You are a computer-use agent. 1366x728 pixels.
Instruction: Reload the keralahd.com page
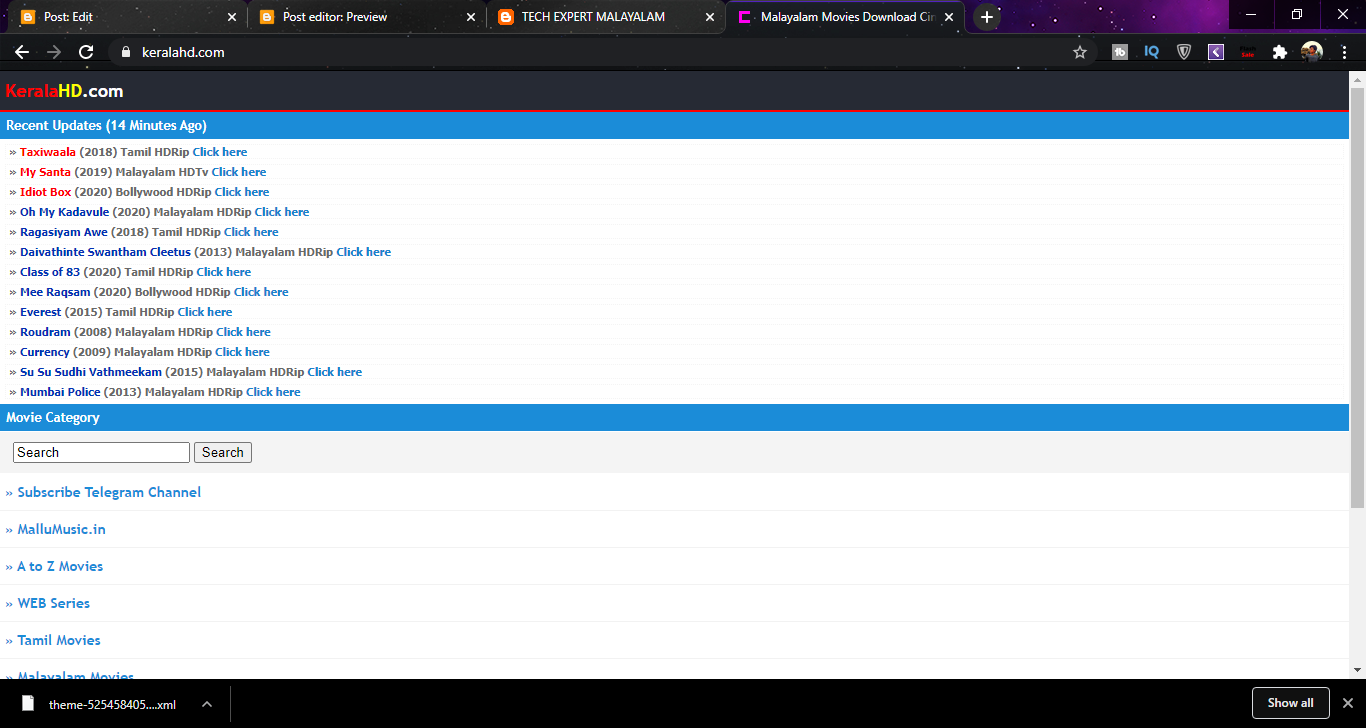click(86, 52)
